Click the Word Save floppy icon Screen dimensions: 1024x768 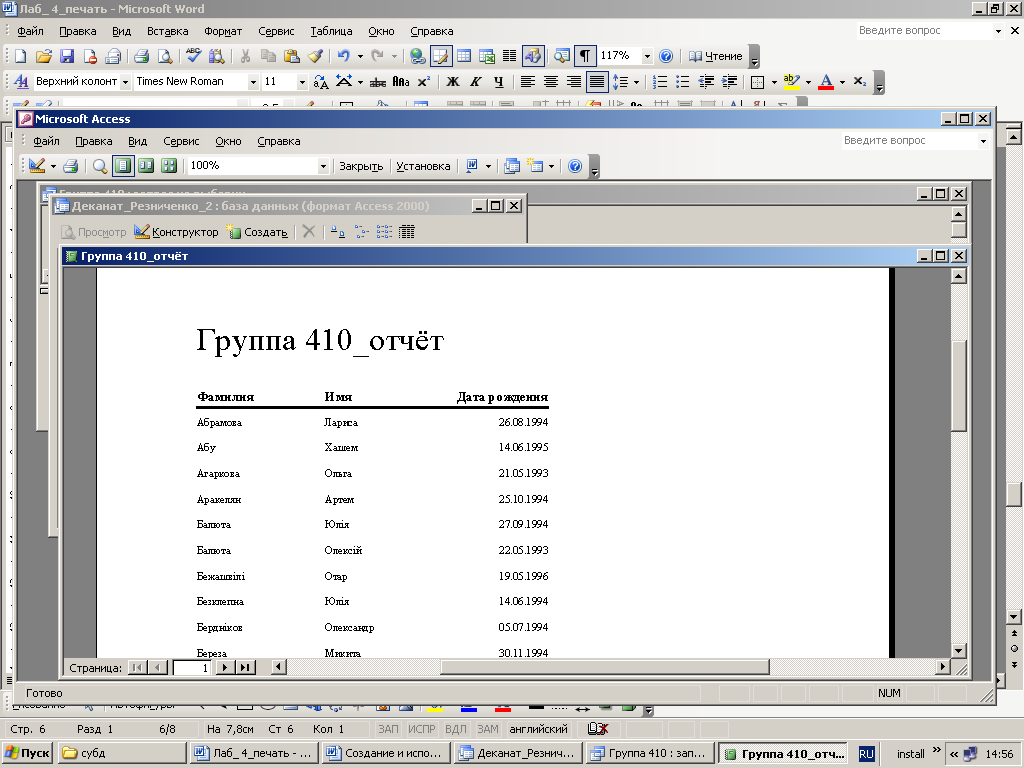(x=67, y=56)
